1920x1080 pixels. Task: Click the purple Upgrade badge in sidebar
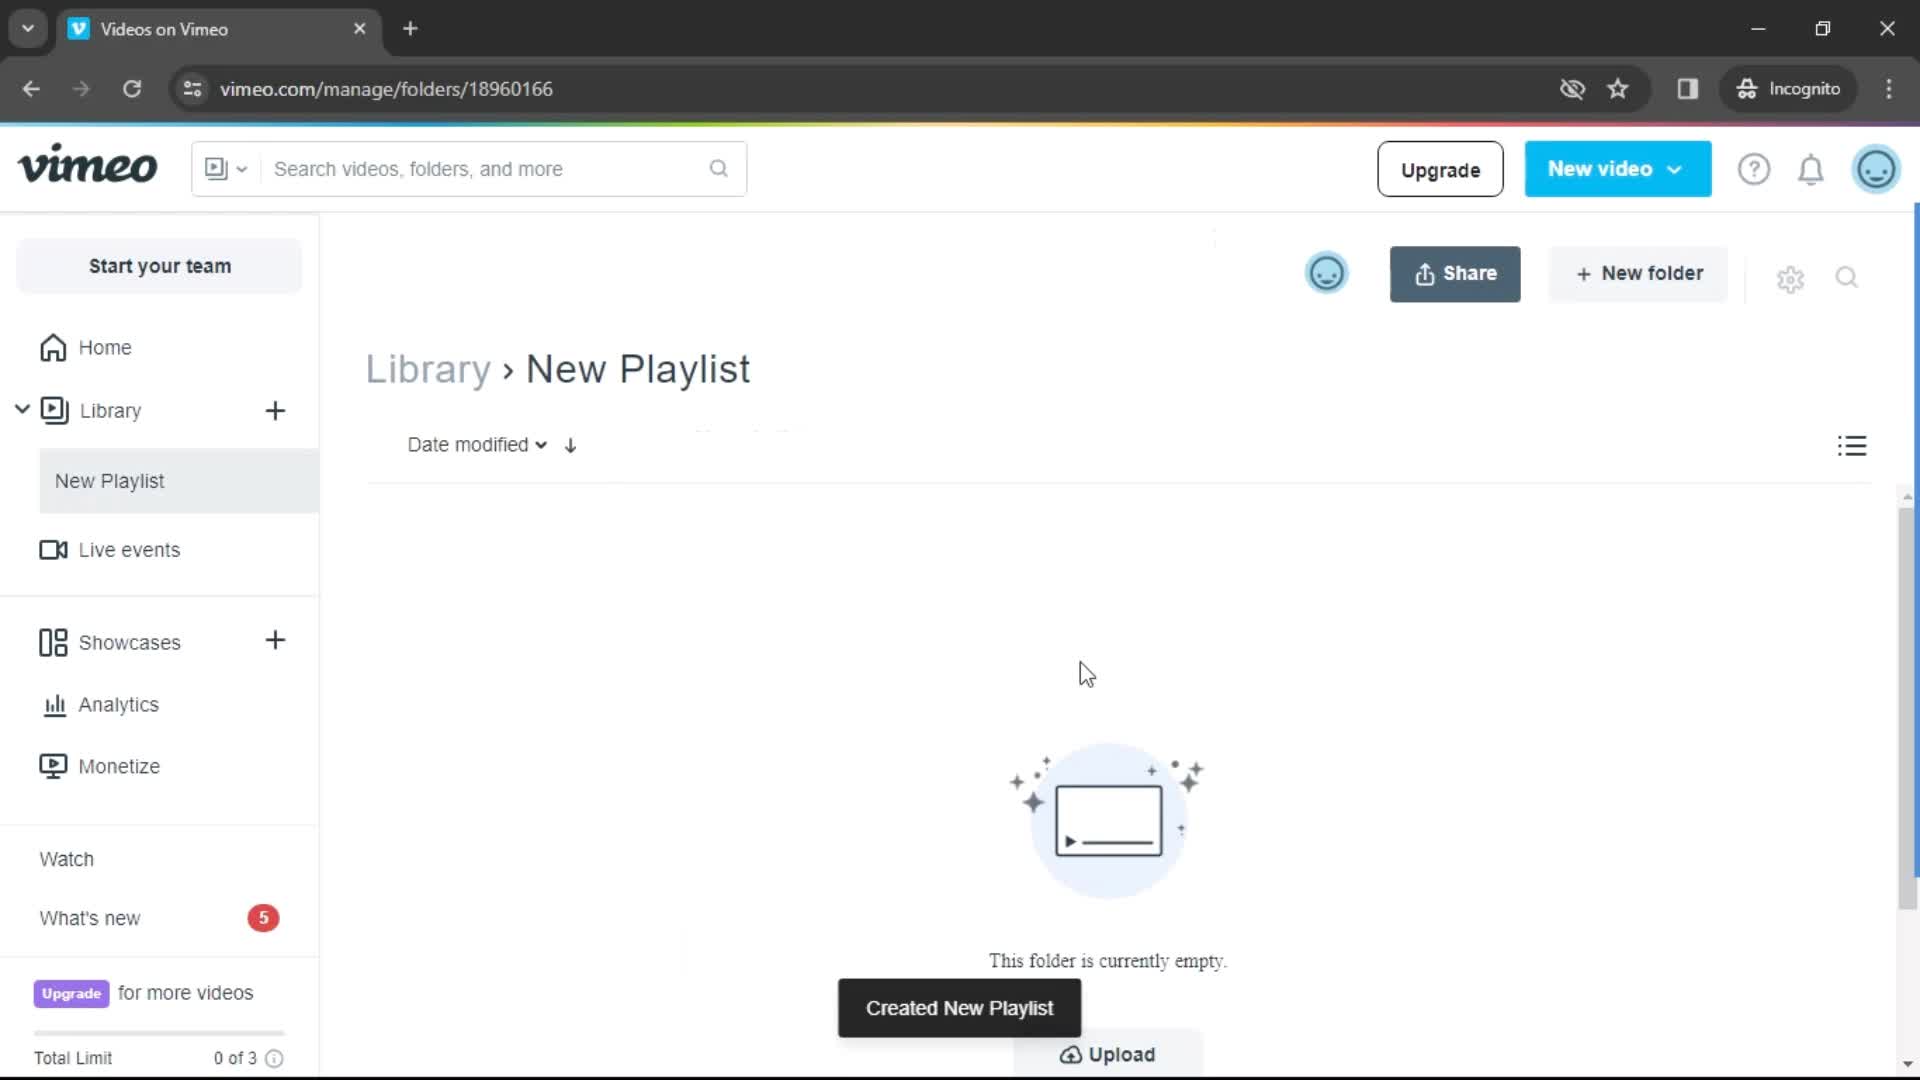click(71, 993)
